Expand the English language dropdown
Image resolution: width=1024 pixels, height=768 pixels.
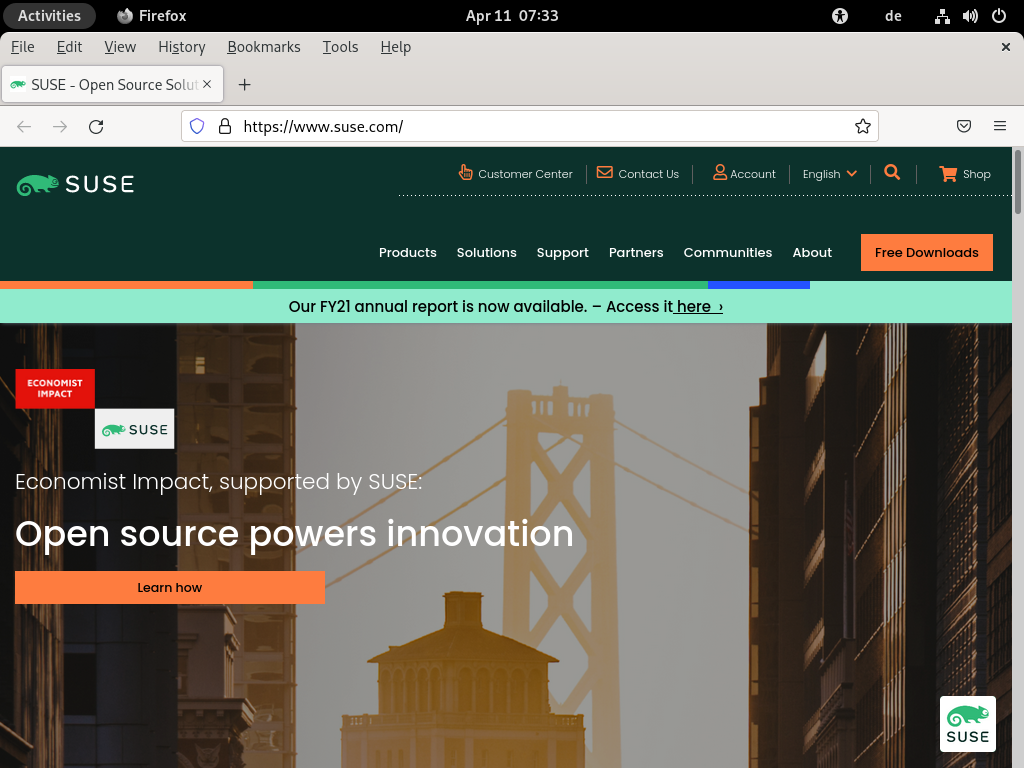[x=829, y=174]
